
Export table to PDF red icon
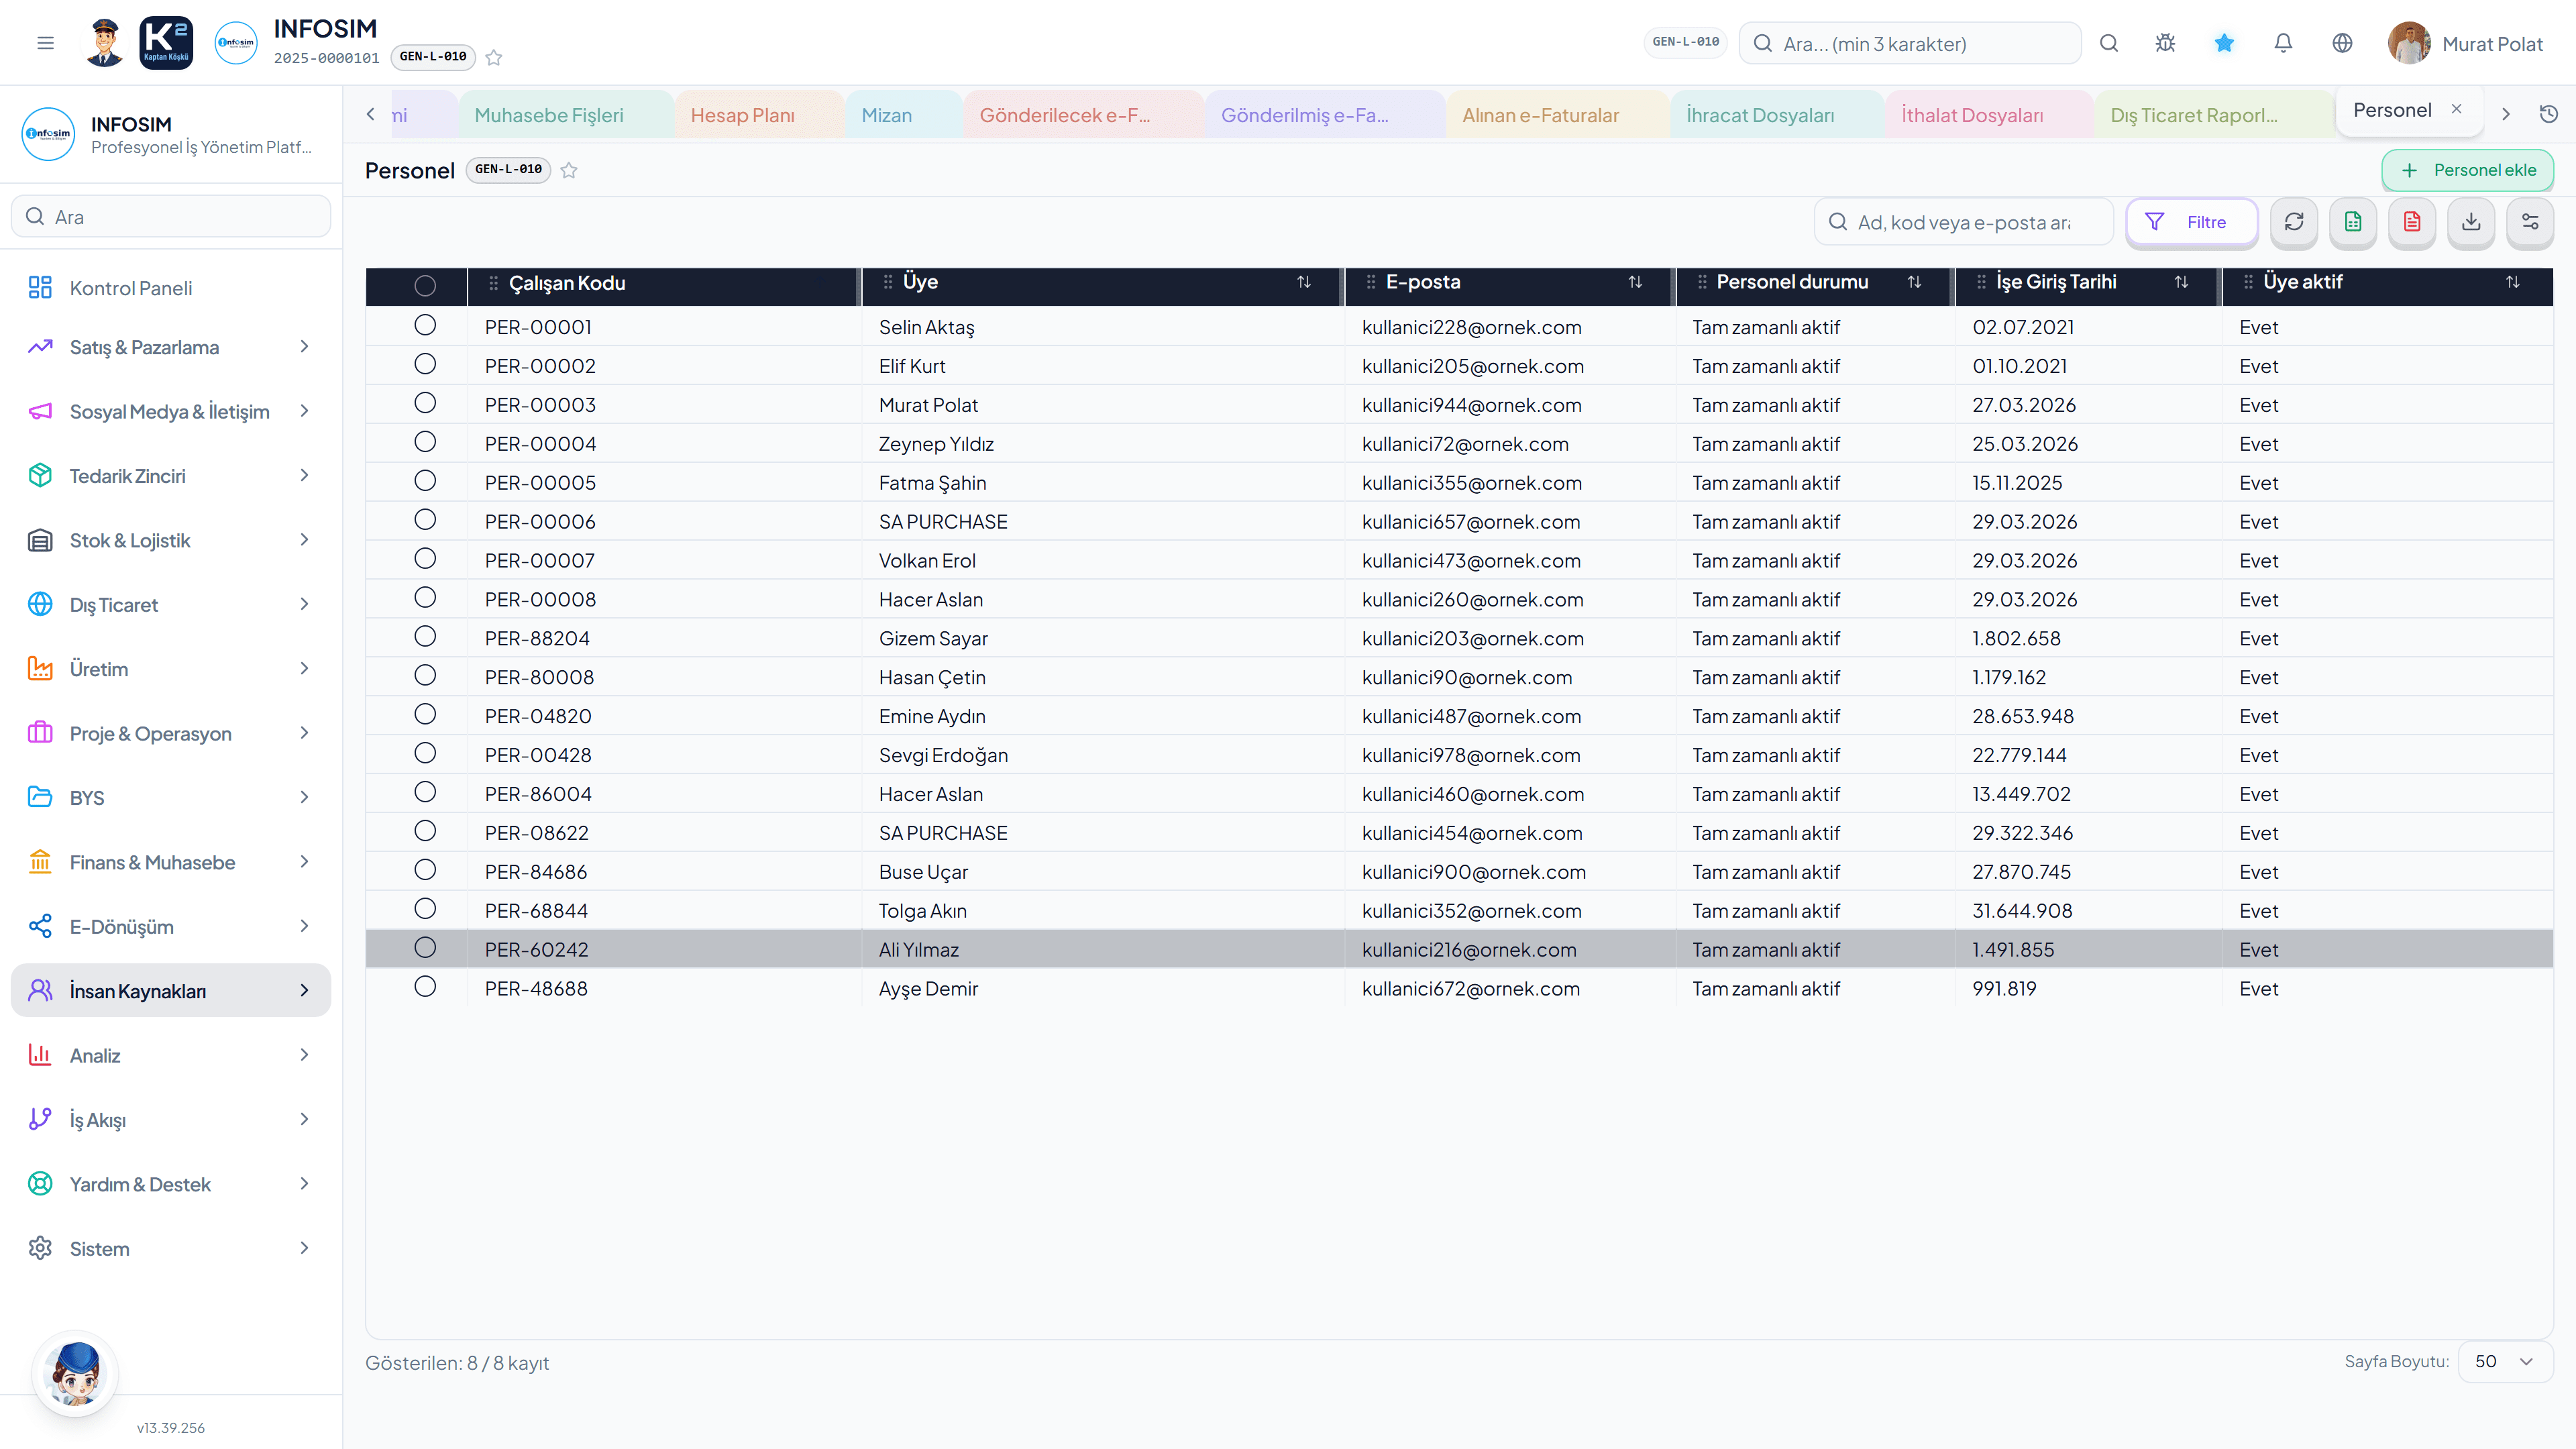click(x=2412, y=222)
